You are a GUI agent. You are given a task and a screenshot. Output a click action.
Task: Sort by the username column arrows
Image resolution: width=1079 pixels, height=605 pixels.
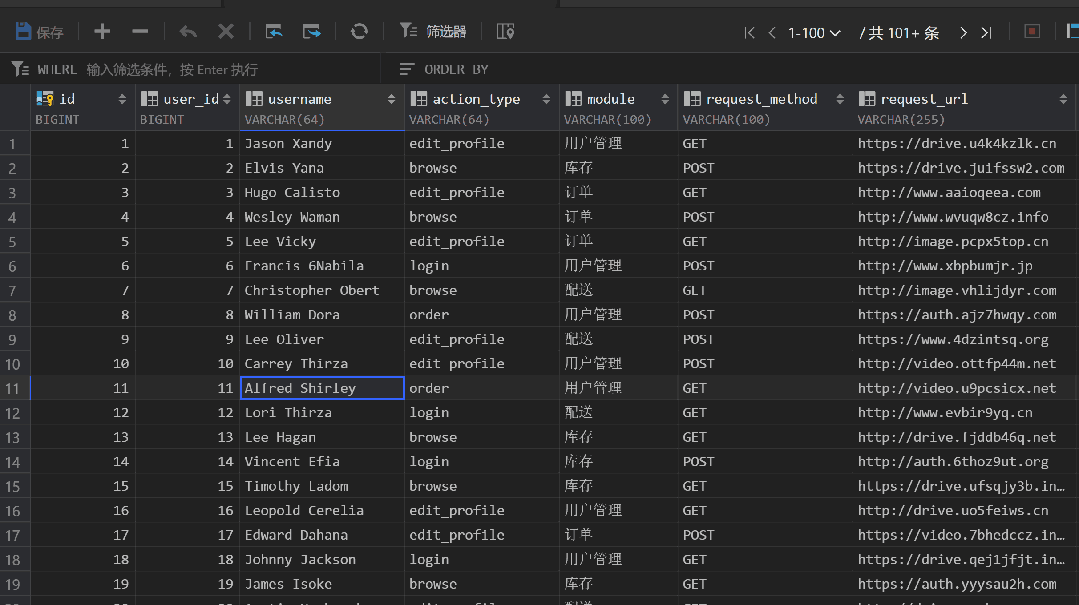click(x=391, y=99)
